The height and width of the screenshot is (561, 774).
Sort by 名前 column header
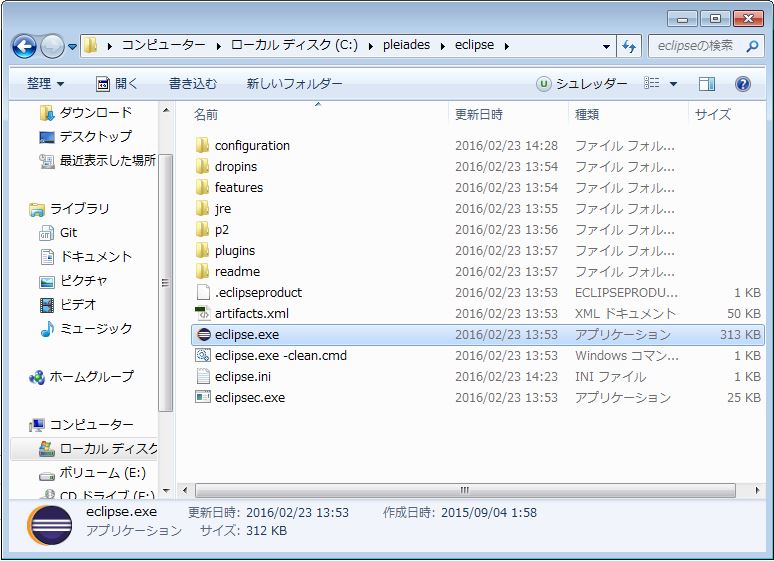coord(206,115)
